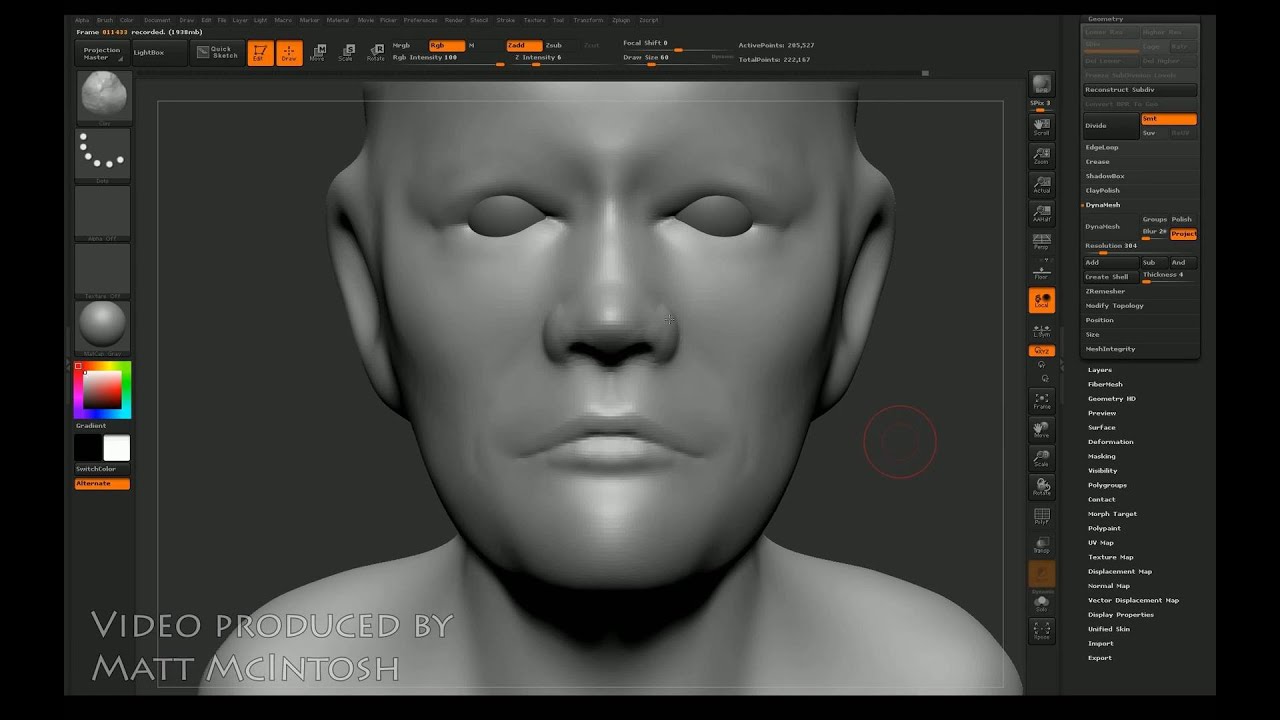Toggle Transp transparency mode

pos(1041,544)
